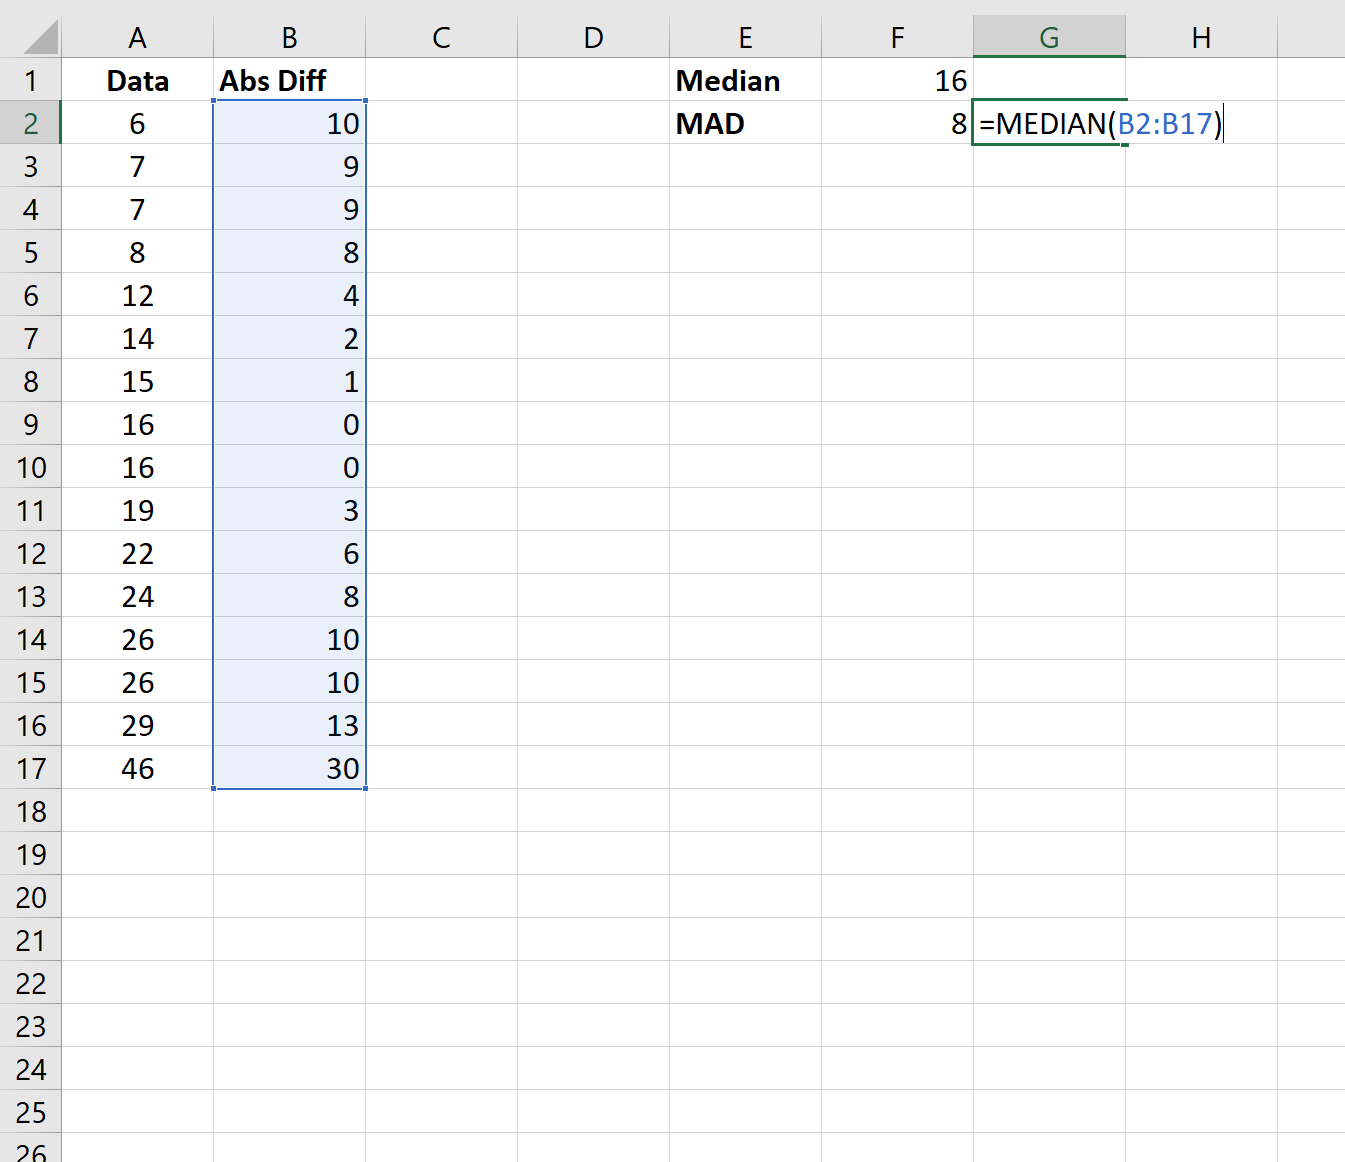The image size is (1345, 1162).
Task: Click the Abs Diff cell showing 13
Action: 290,726
